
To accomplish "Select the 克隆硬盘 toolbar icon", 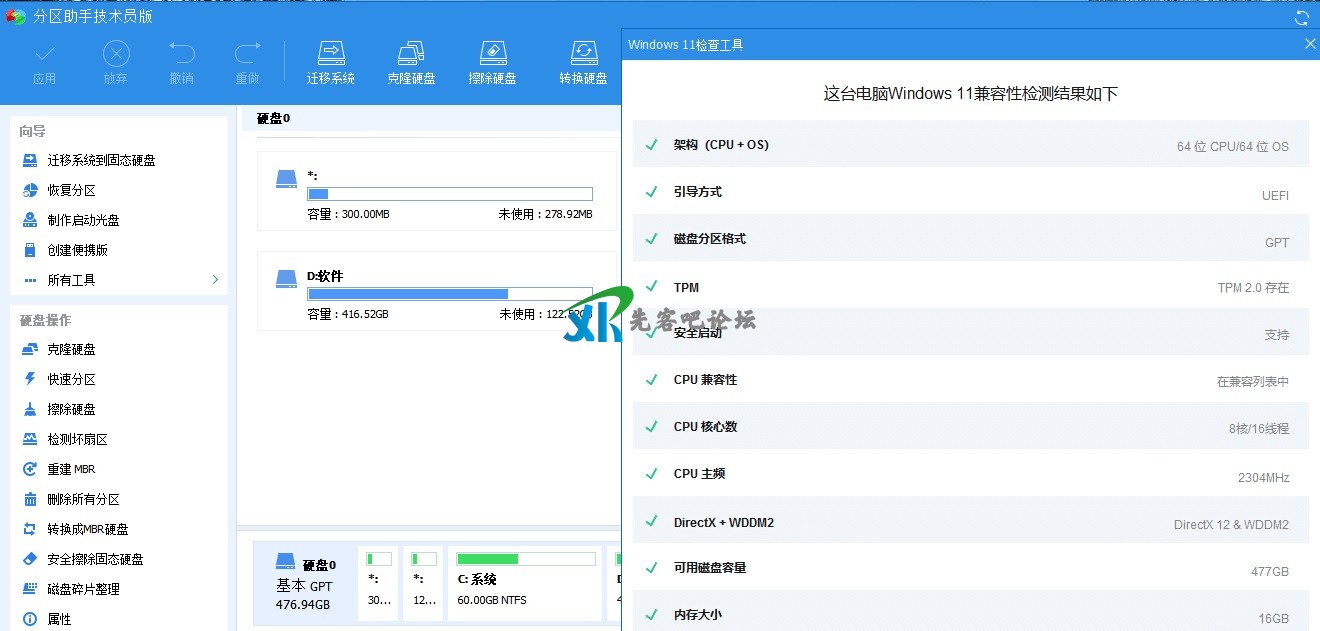I will pos(411,53).
